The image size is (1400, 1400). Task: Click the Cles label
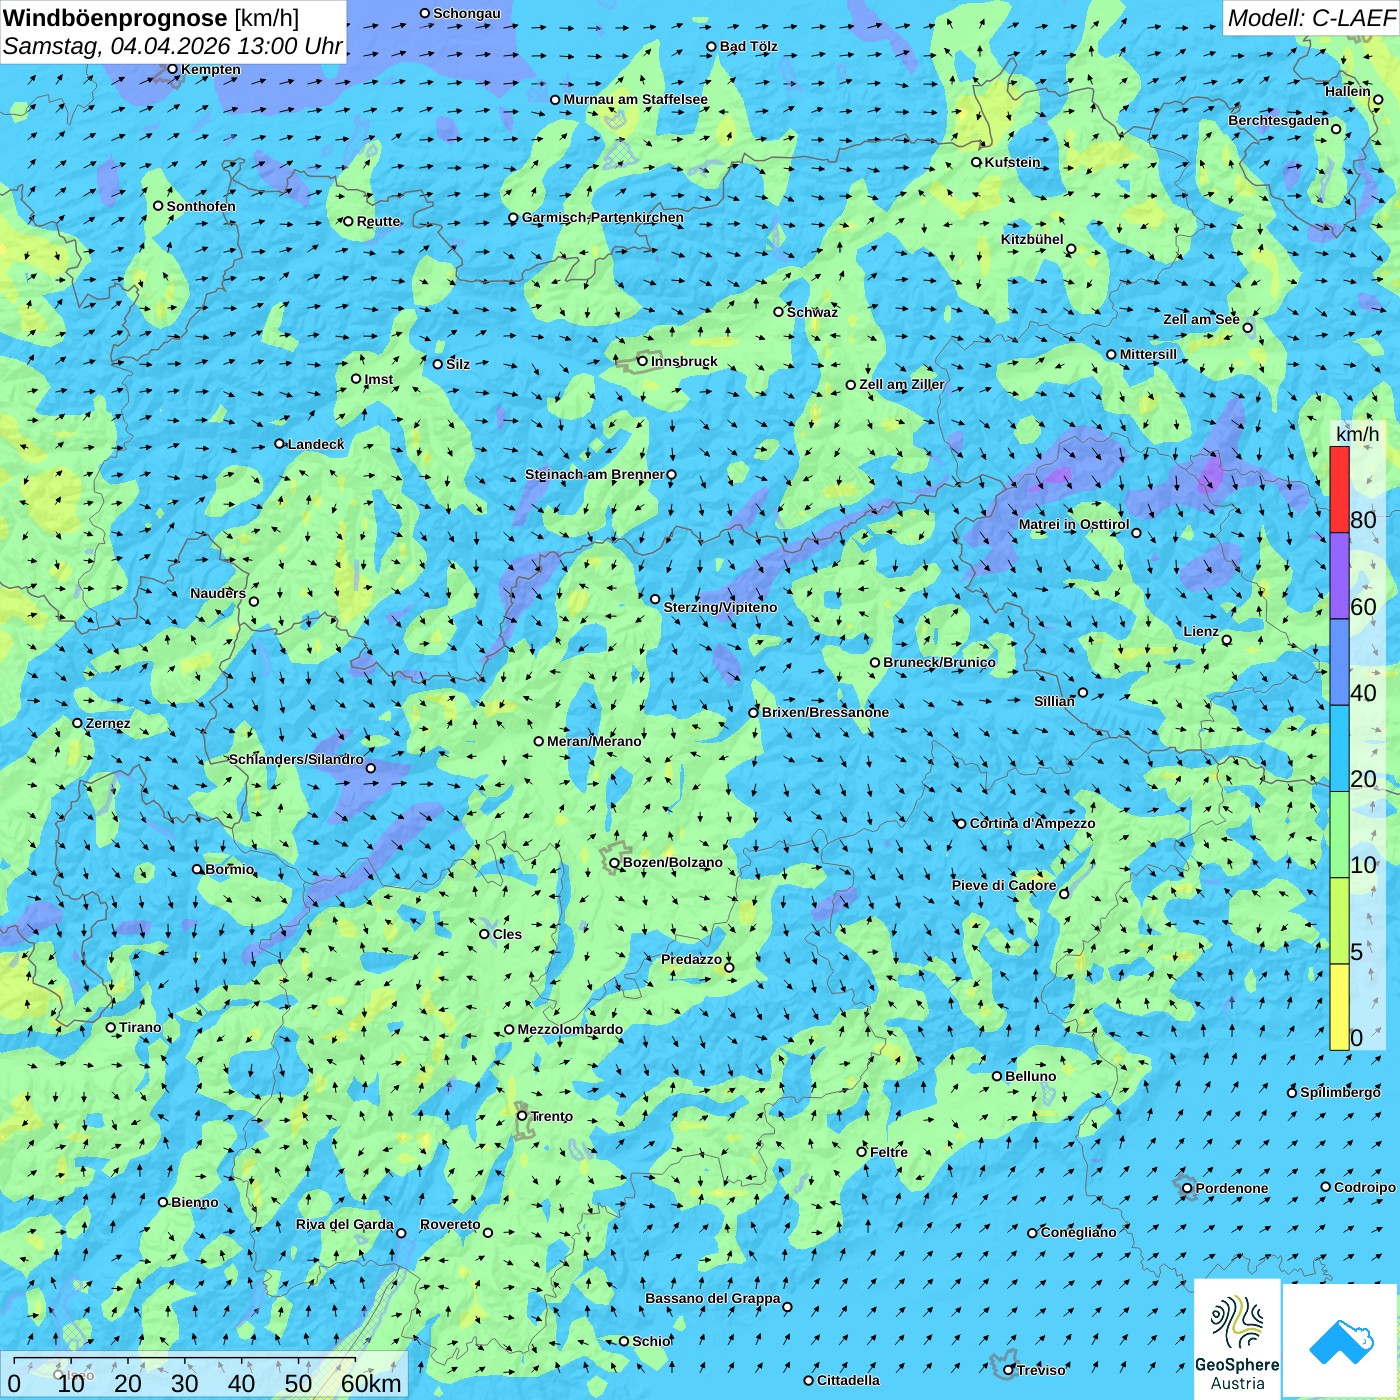click(x=507, y=934)
